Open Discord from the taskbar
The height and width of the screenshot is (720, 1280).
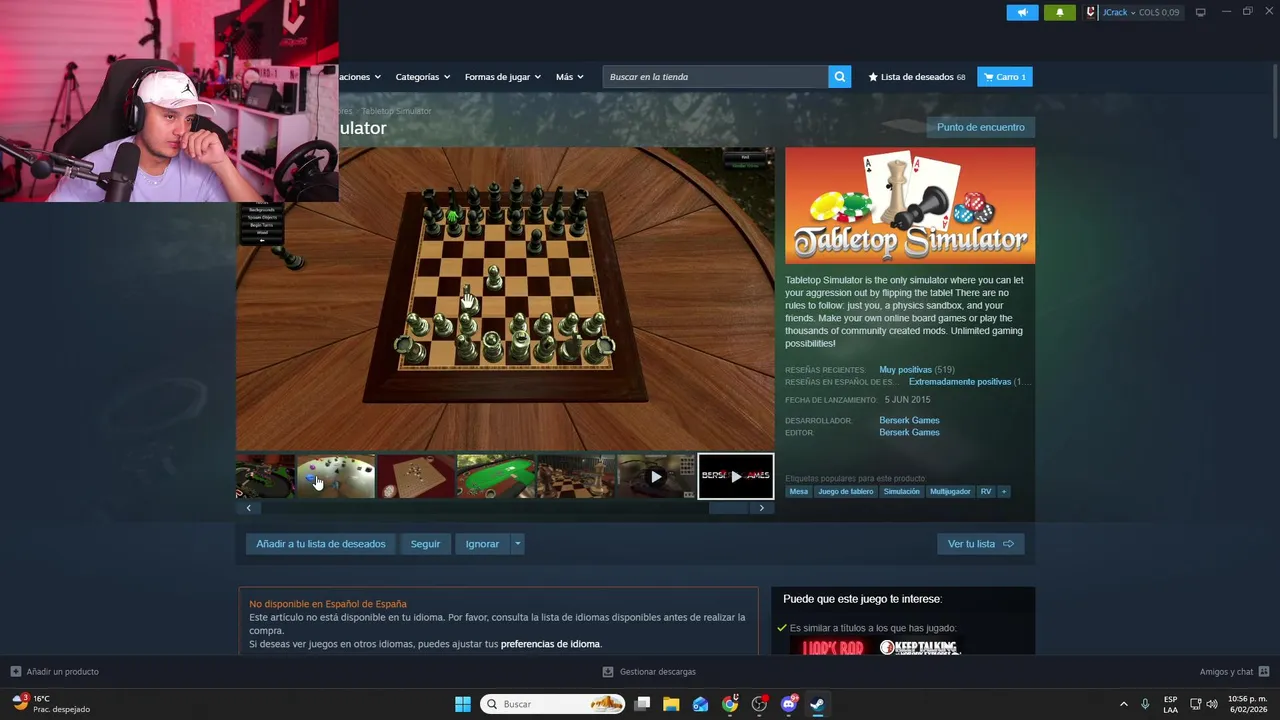click(789, 704)
